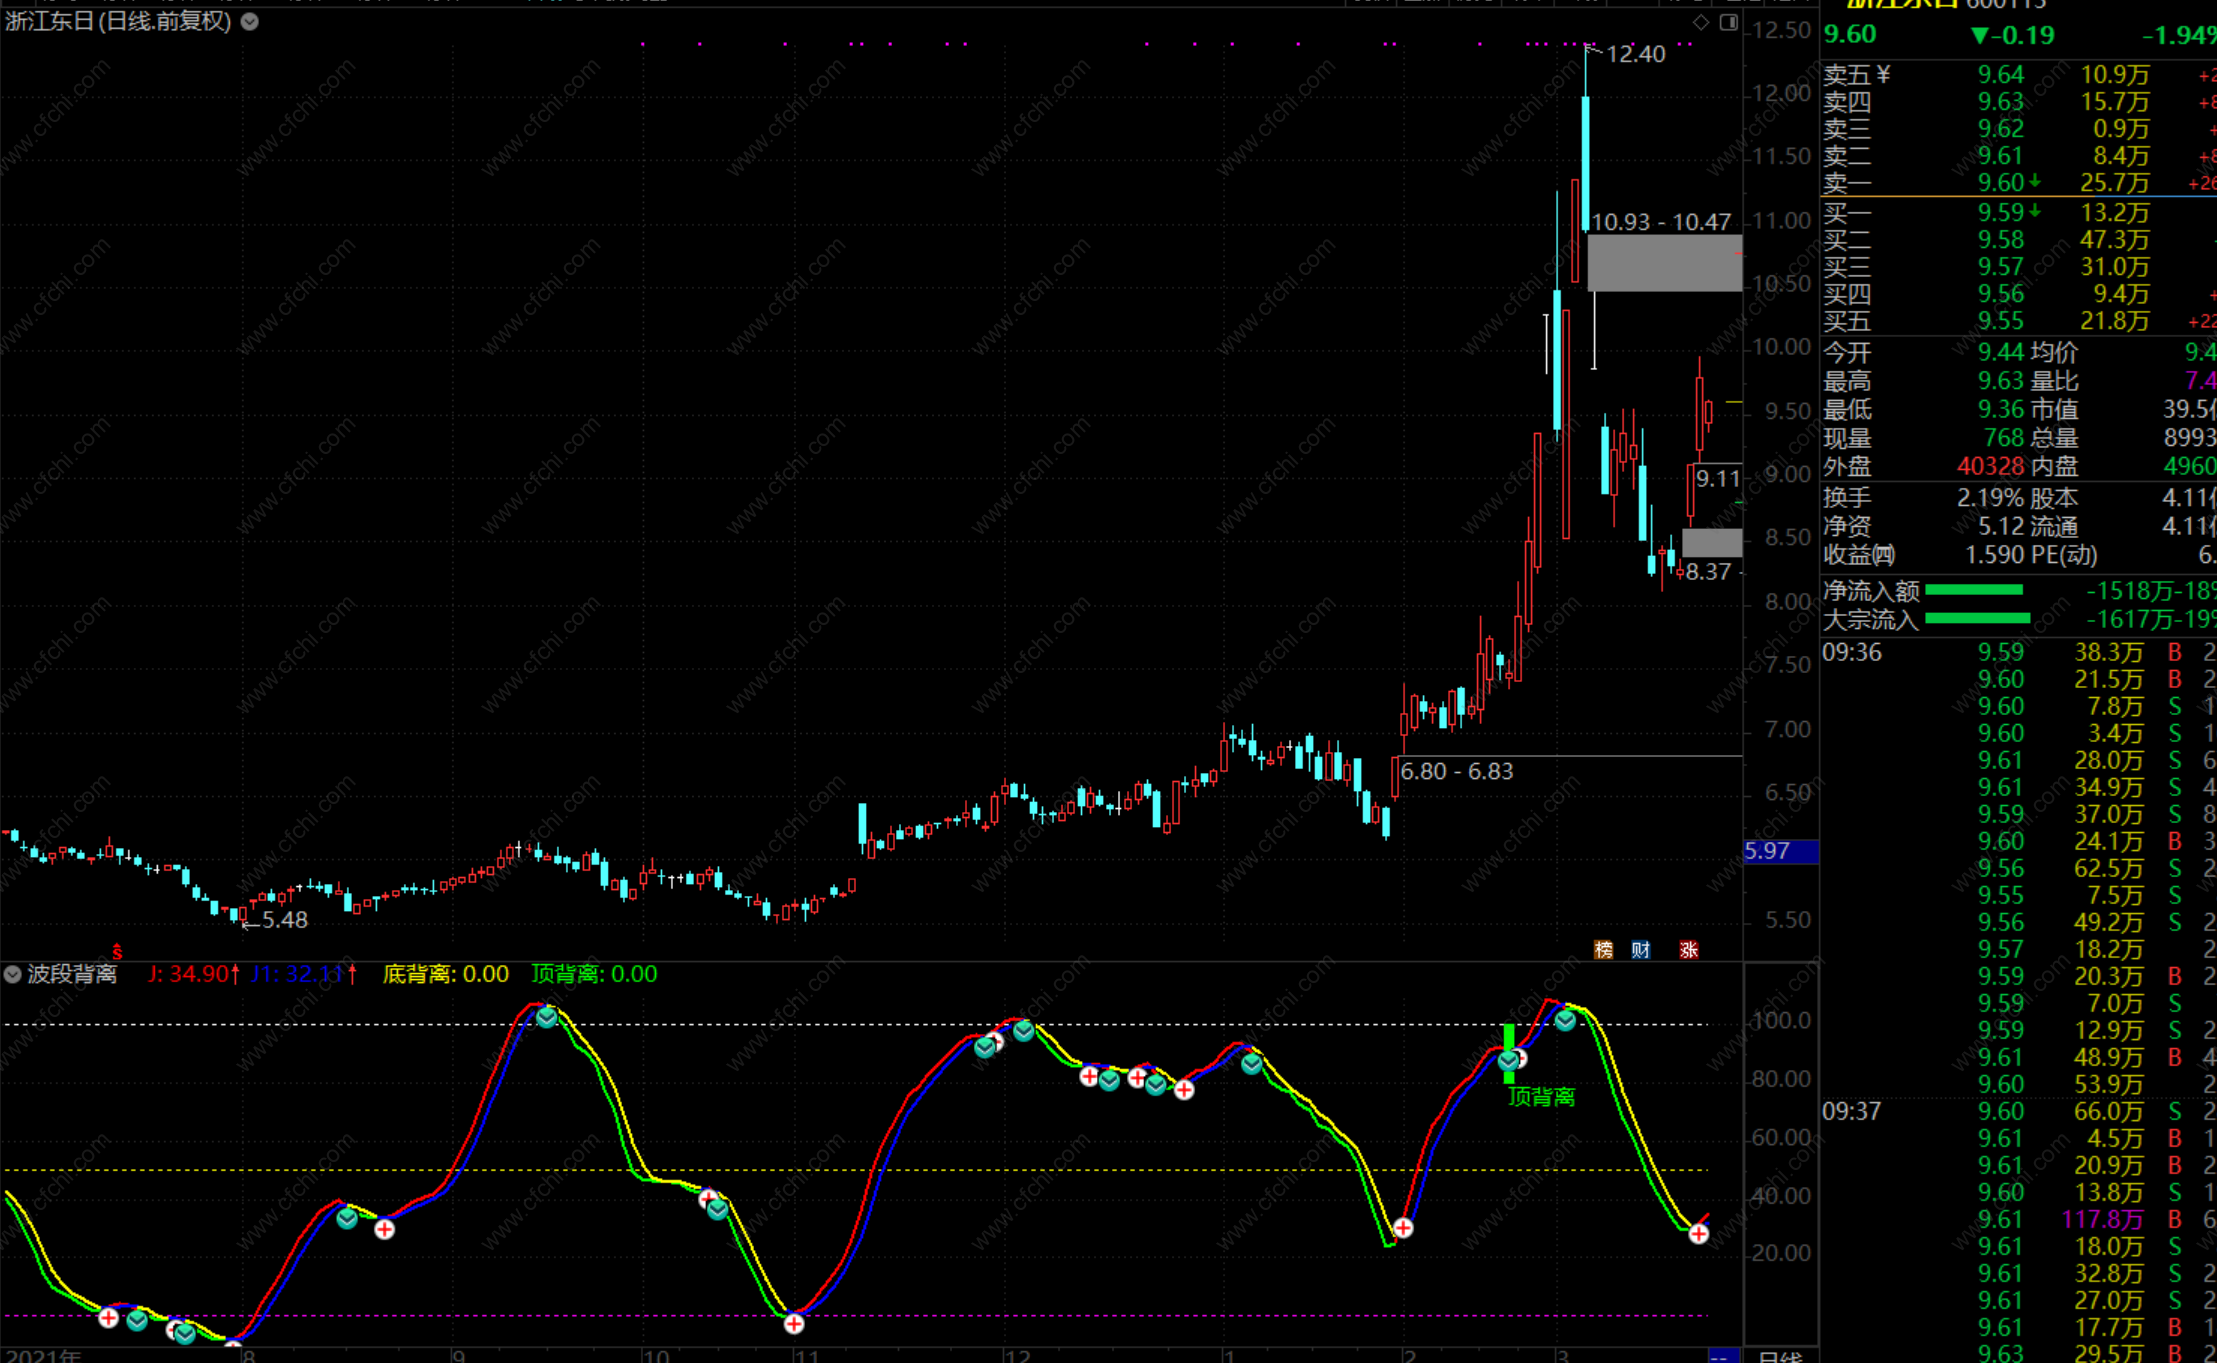This screenshot has height=1363, width=2217.
Task: Open the chart title dropdown next to 浙江东日
Action: tap(250, 21)
